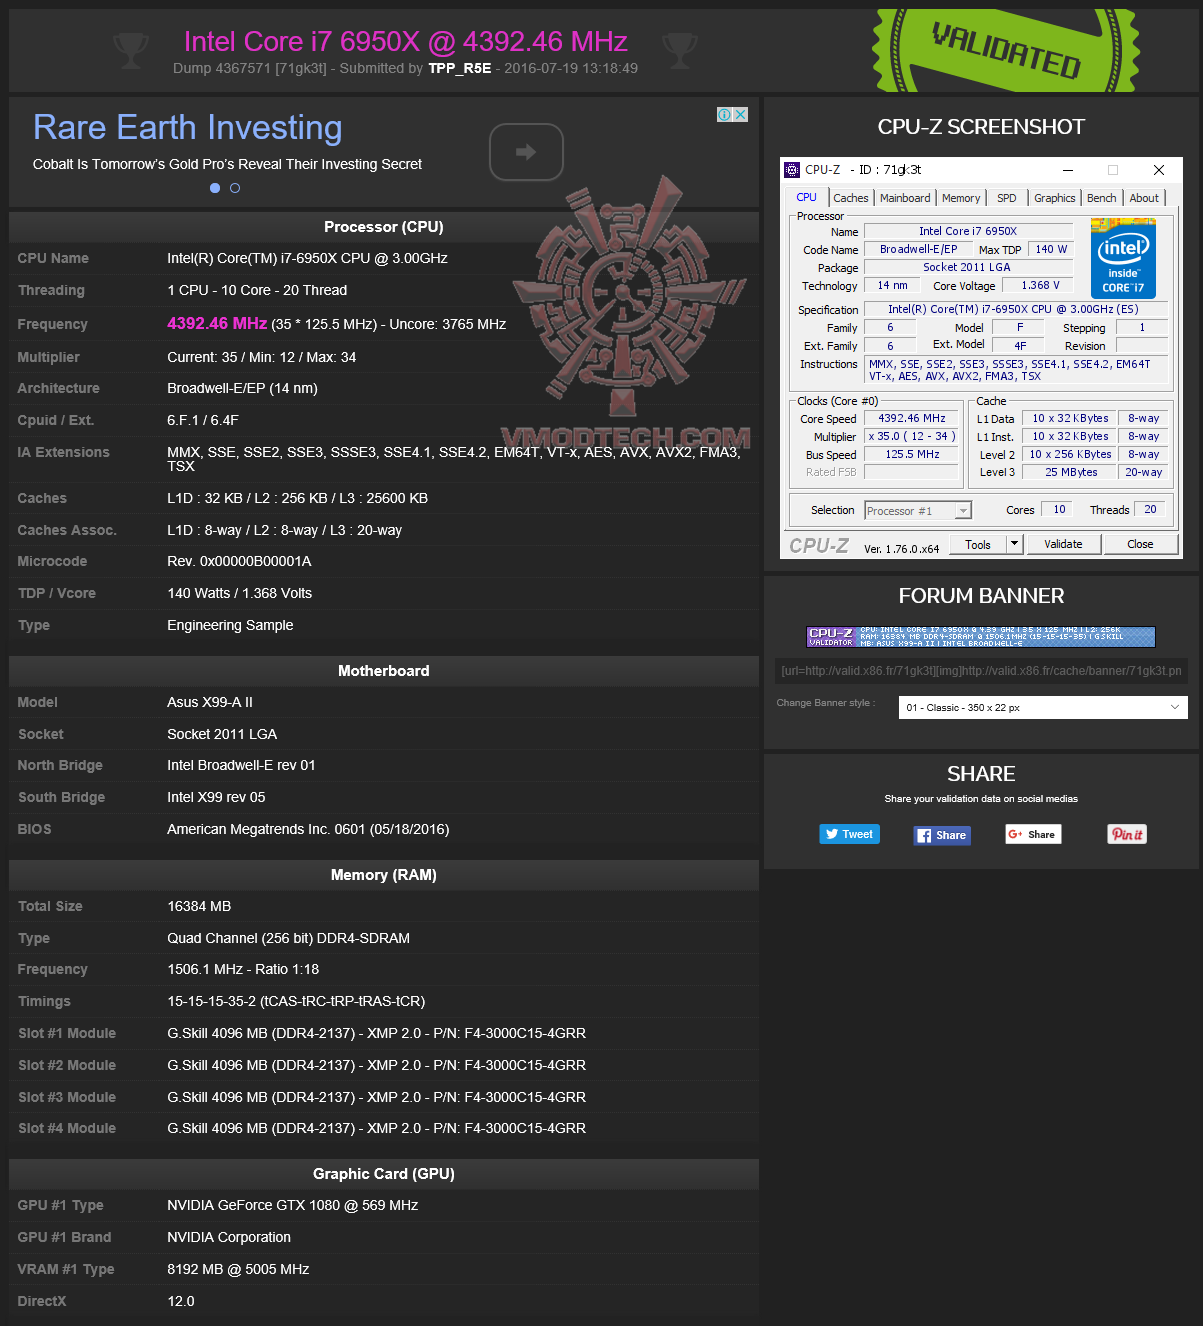Click the Tools button in CPU-Z
This screenshot has height=1326, width=1203.
978,544
